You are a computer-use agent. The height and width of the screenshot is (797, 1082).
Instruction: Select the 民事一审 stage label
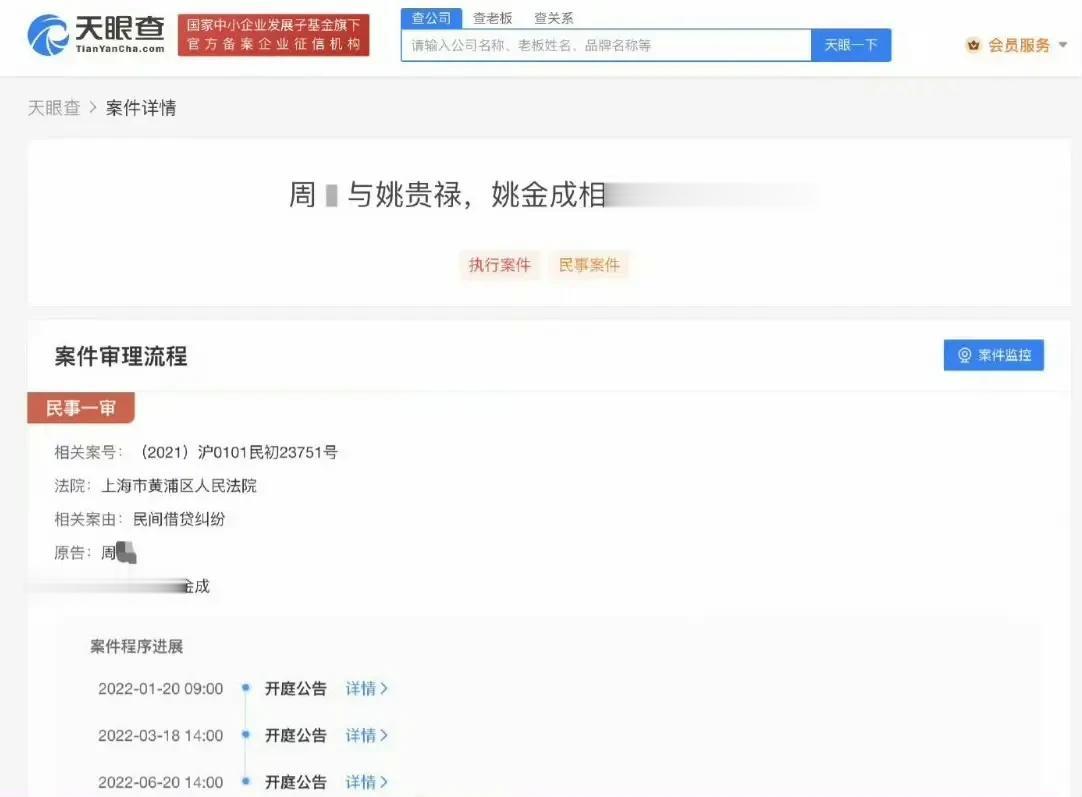[81, 408]
